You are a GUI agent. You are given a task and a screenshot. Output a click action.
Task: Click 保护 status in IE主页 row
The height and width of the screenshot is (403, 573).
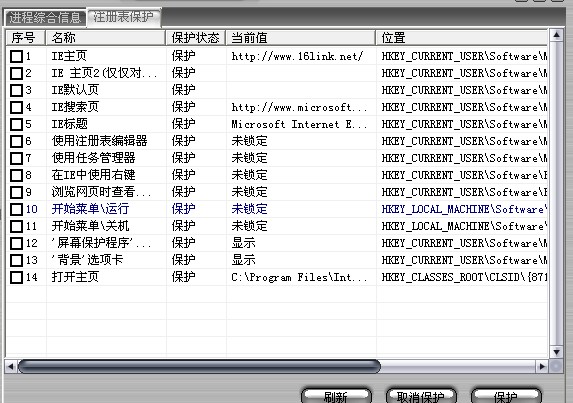click(x=183, y=56)
